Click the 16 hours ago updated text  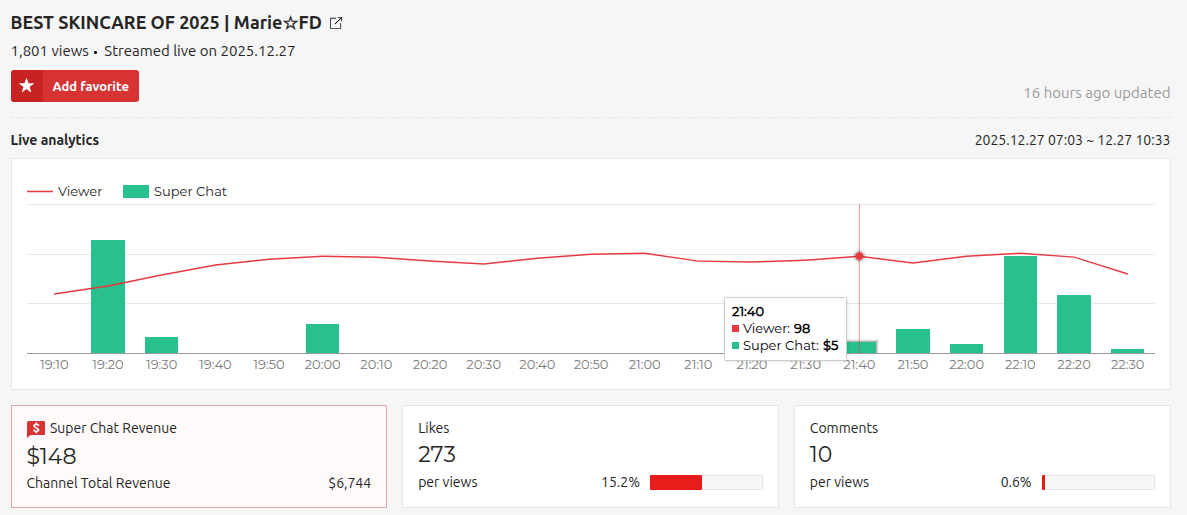click(x=1097, y=93)
